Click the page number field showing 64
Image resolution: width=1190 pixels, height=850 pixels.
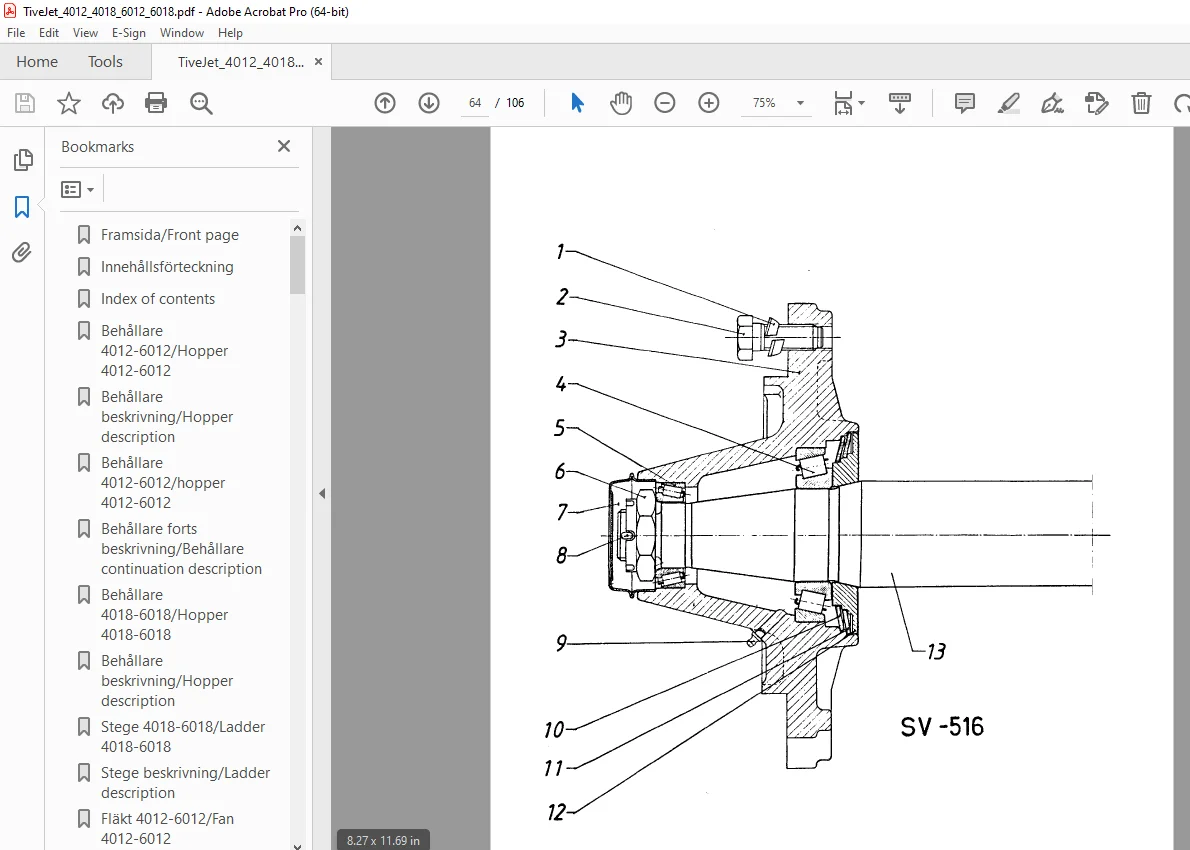[475, 103]
